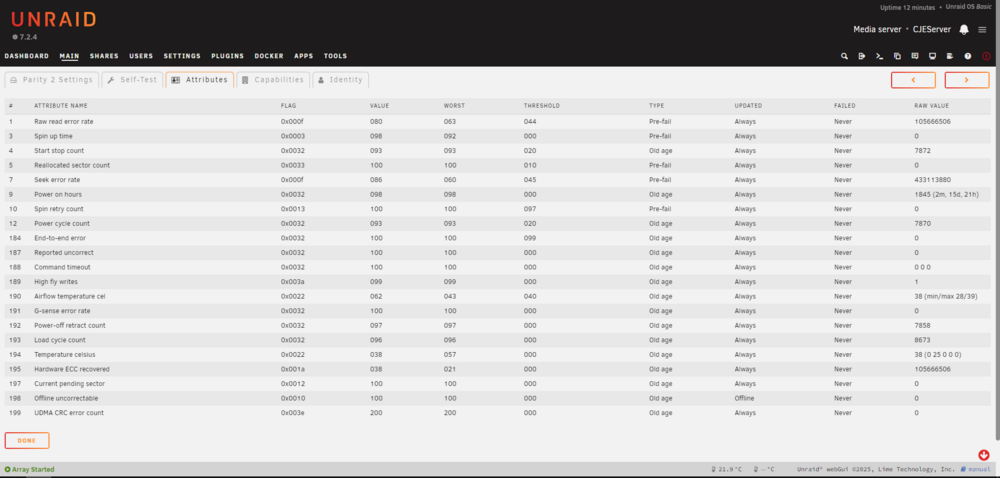Click the RAW VALUE column header
Screen dimensions: 1000x478
pos(931,106)
